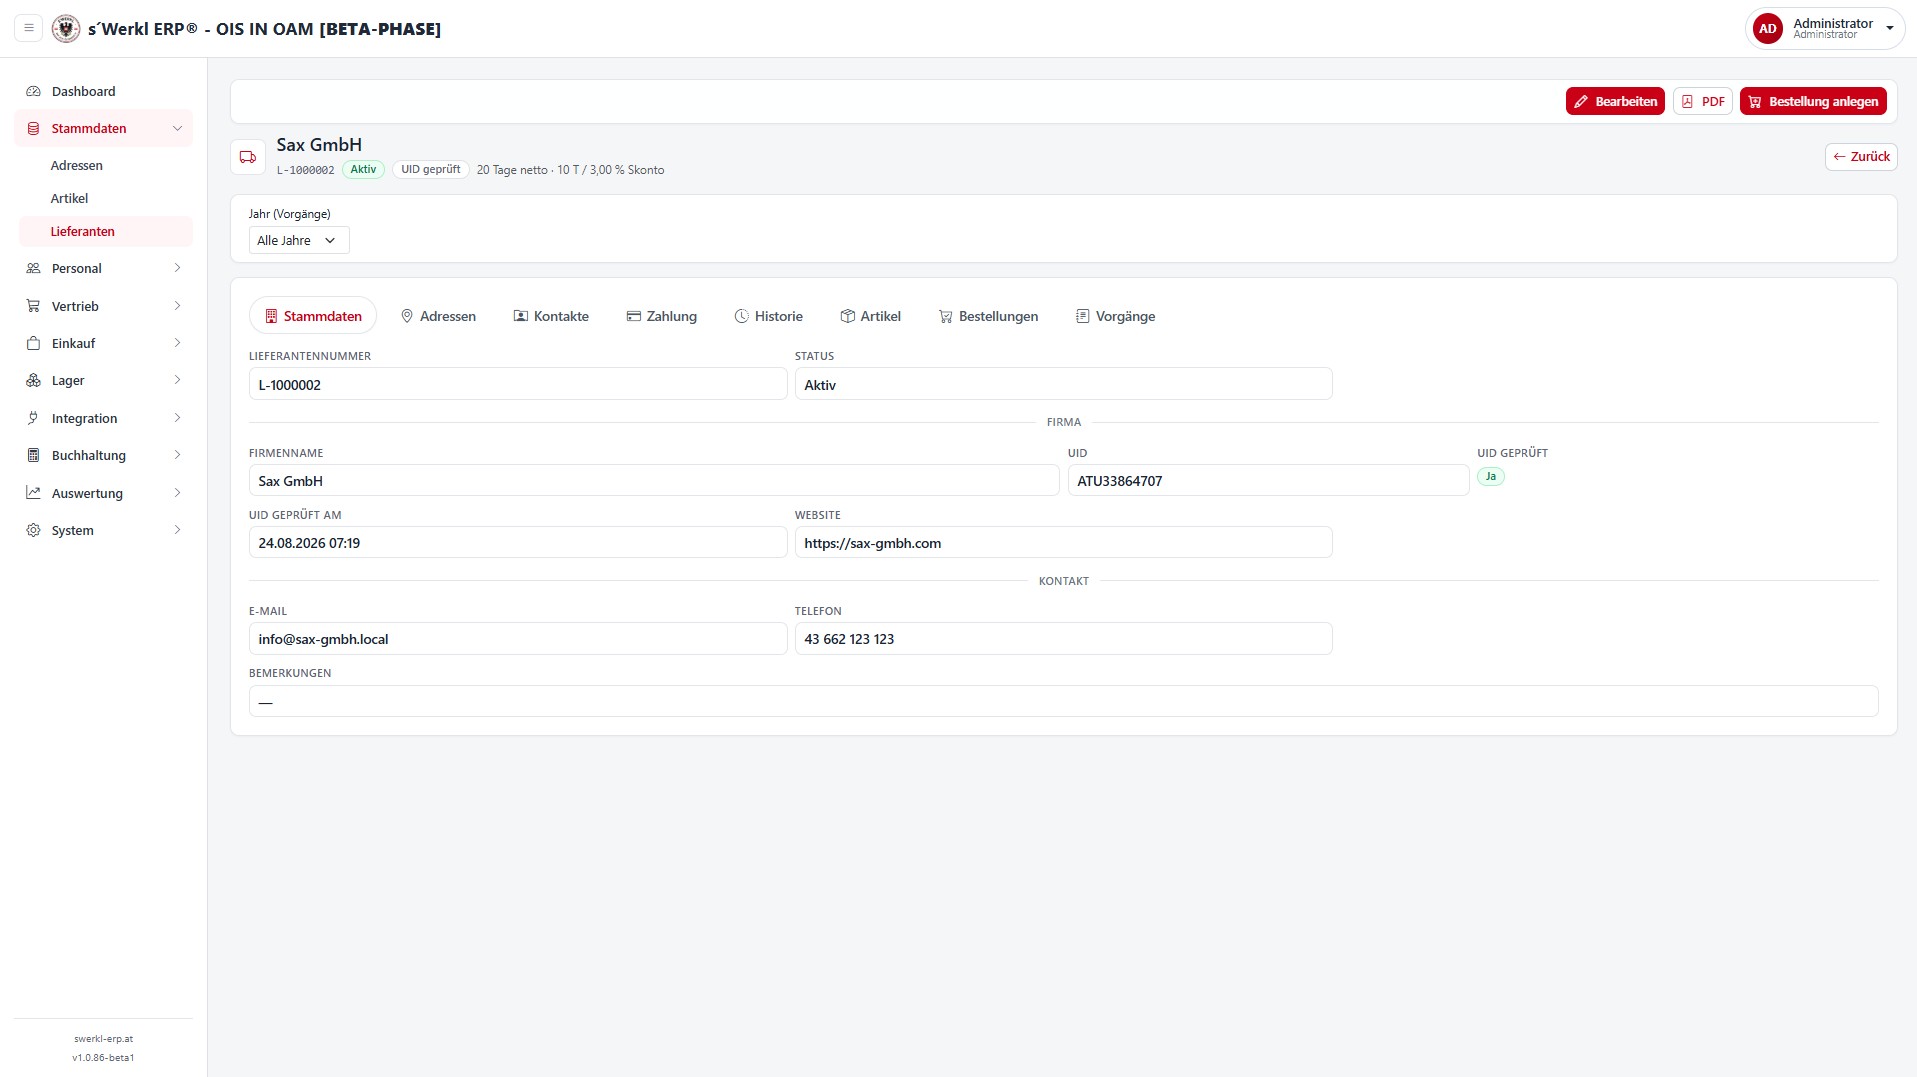
Task: Export supplier via PDF button
Action: pyautogui.click(x=1703, y=101)
